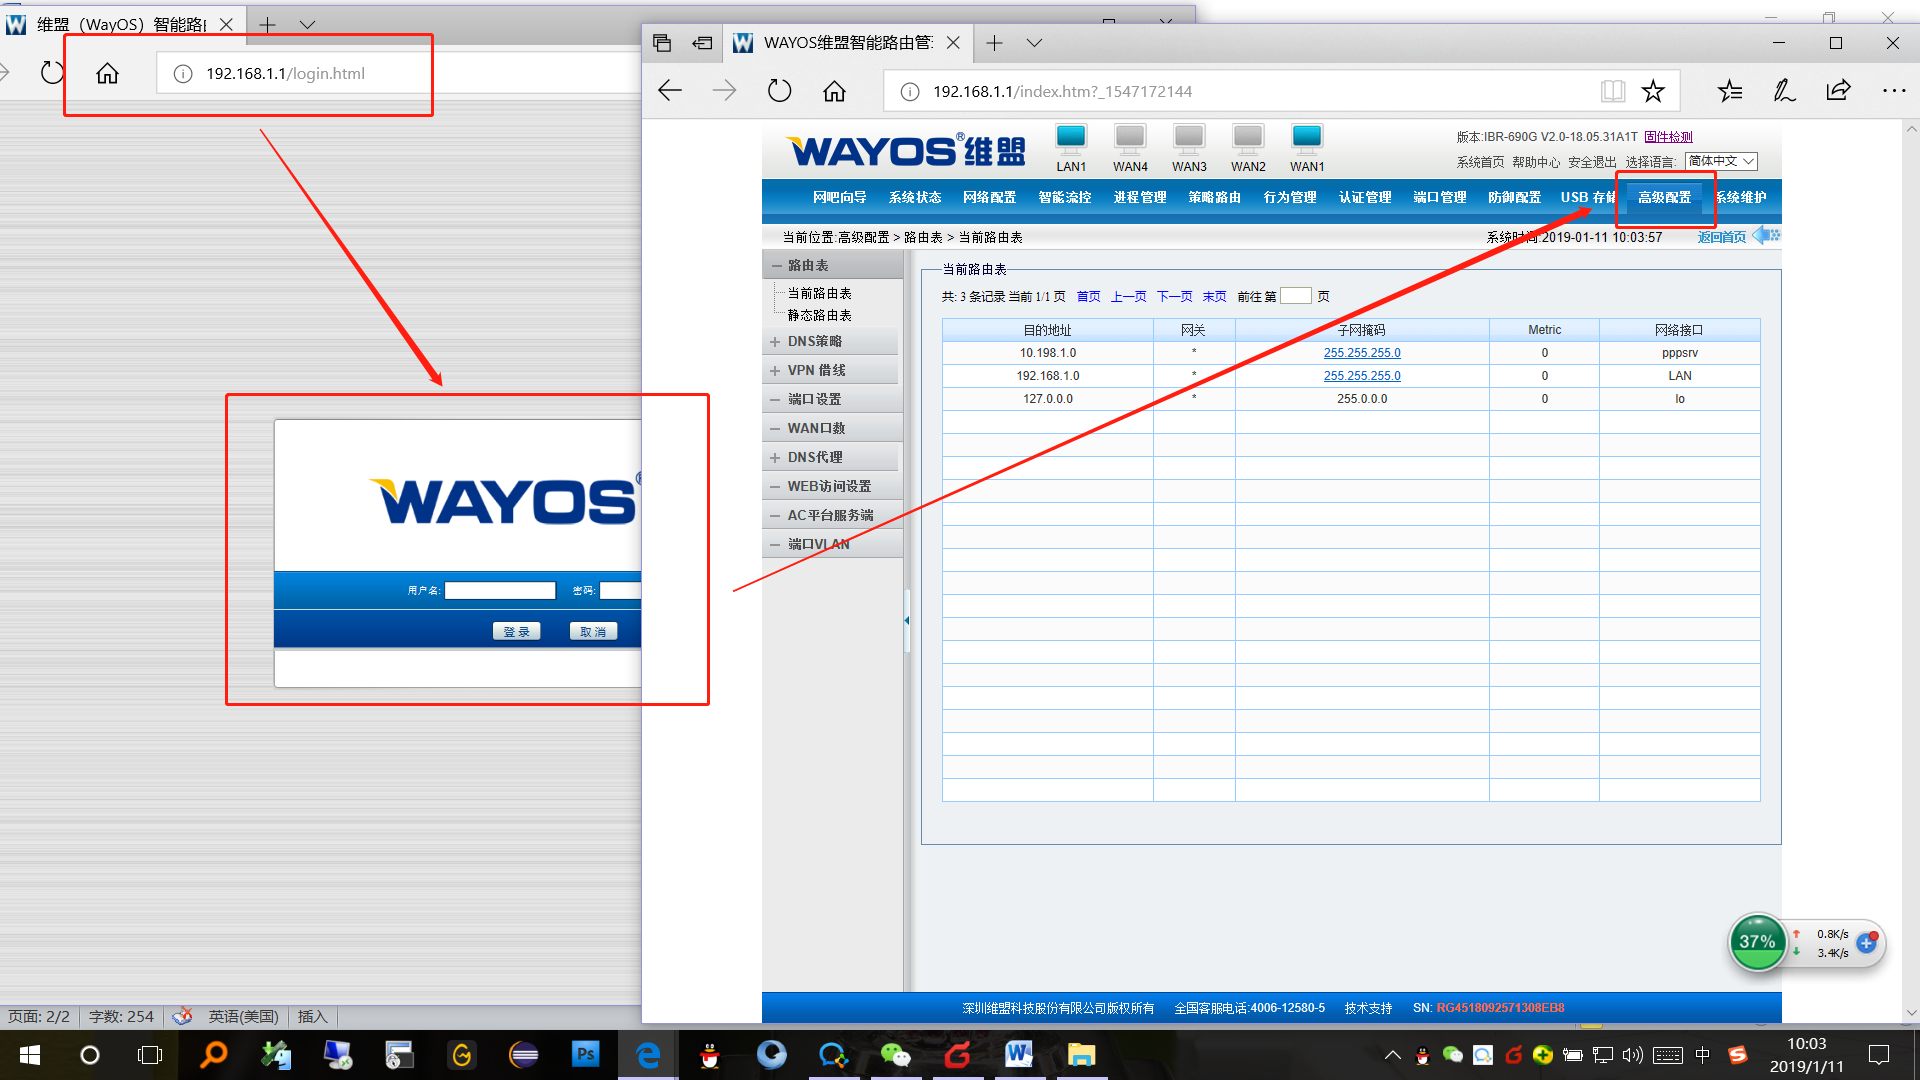1920x1080 pixels.
Task: Open Task View on the taskbar
Action: 150,1055
